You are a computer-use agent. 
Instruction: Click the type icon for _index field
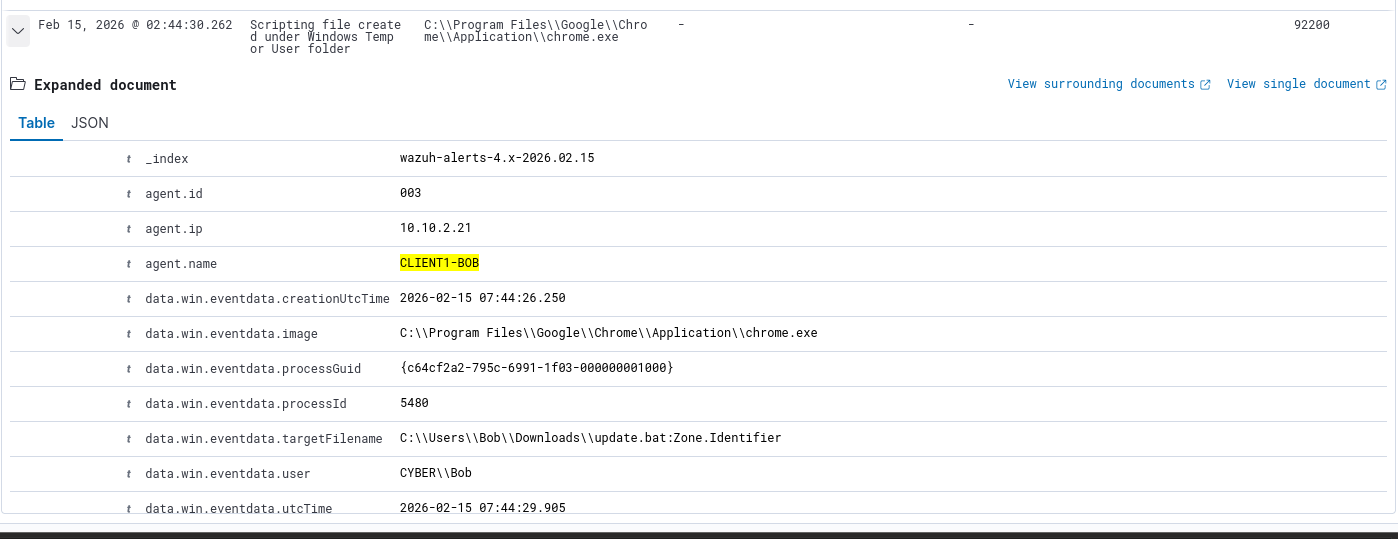128,159
